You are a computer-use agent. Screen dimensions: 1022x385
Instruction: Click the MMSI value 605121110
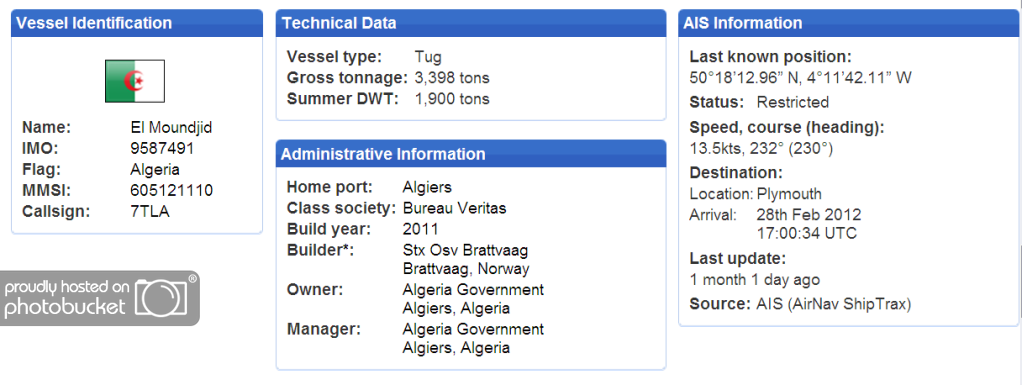click(171, 190)
